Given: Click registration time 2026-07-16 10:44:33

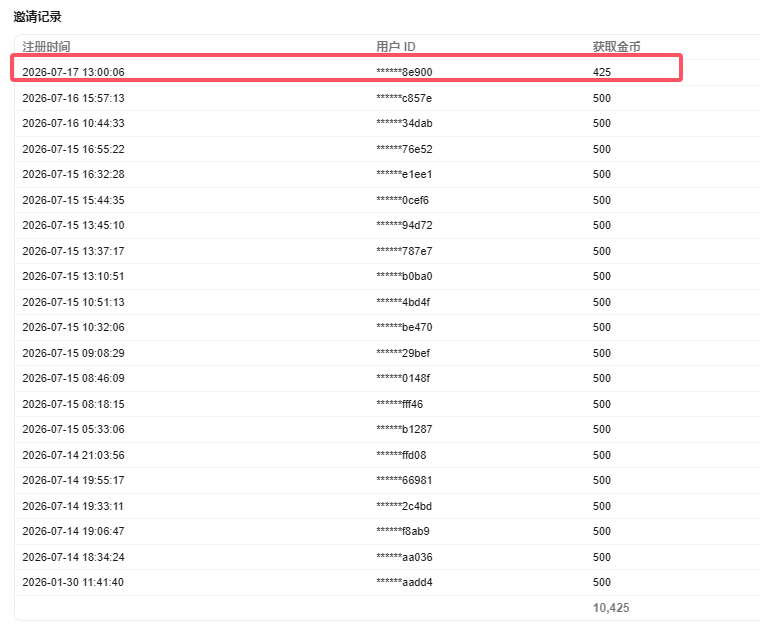Looking at the screenshot, I should [x=73, y=123].
